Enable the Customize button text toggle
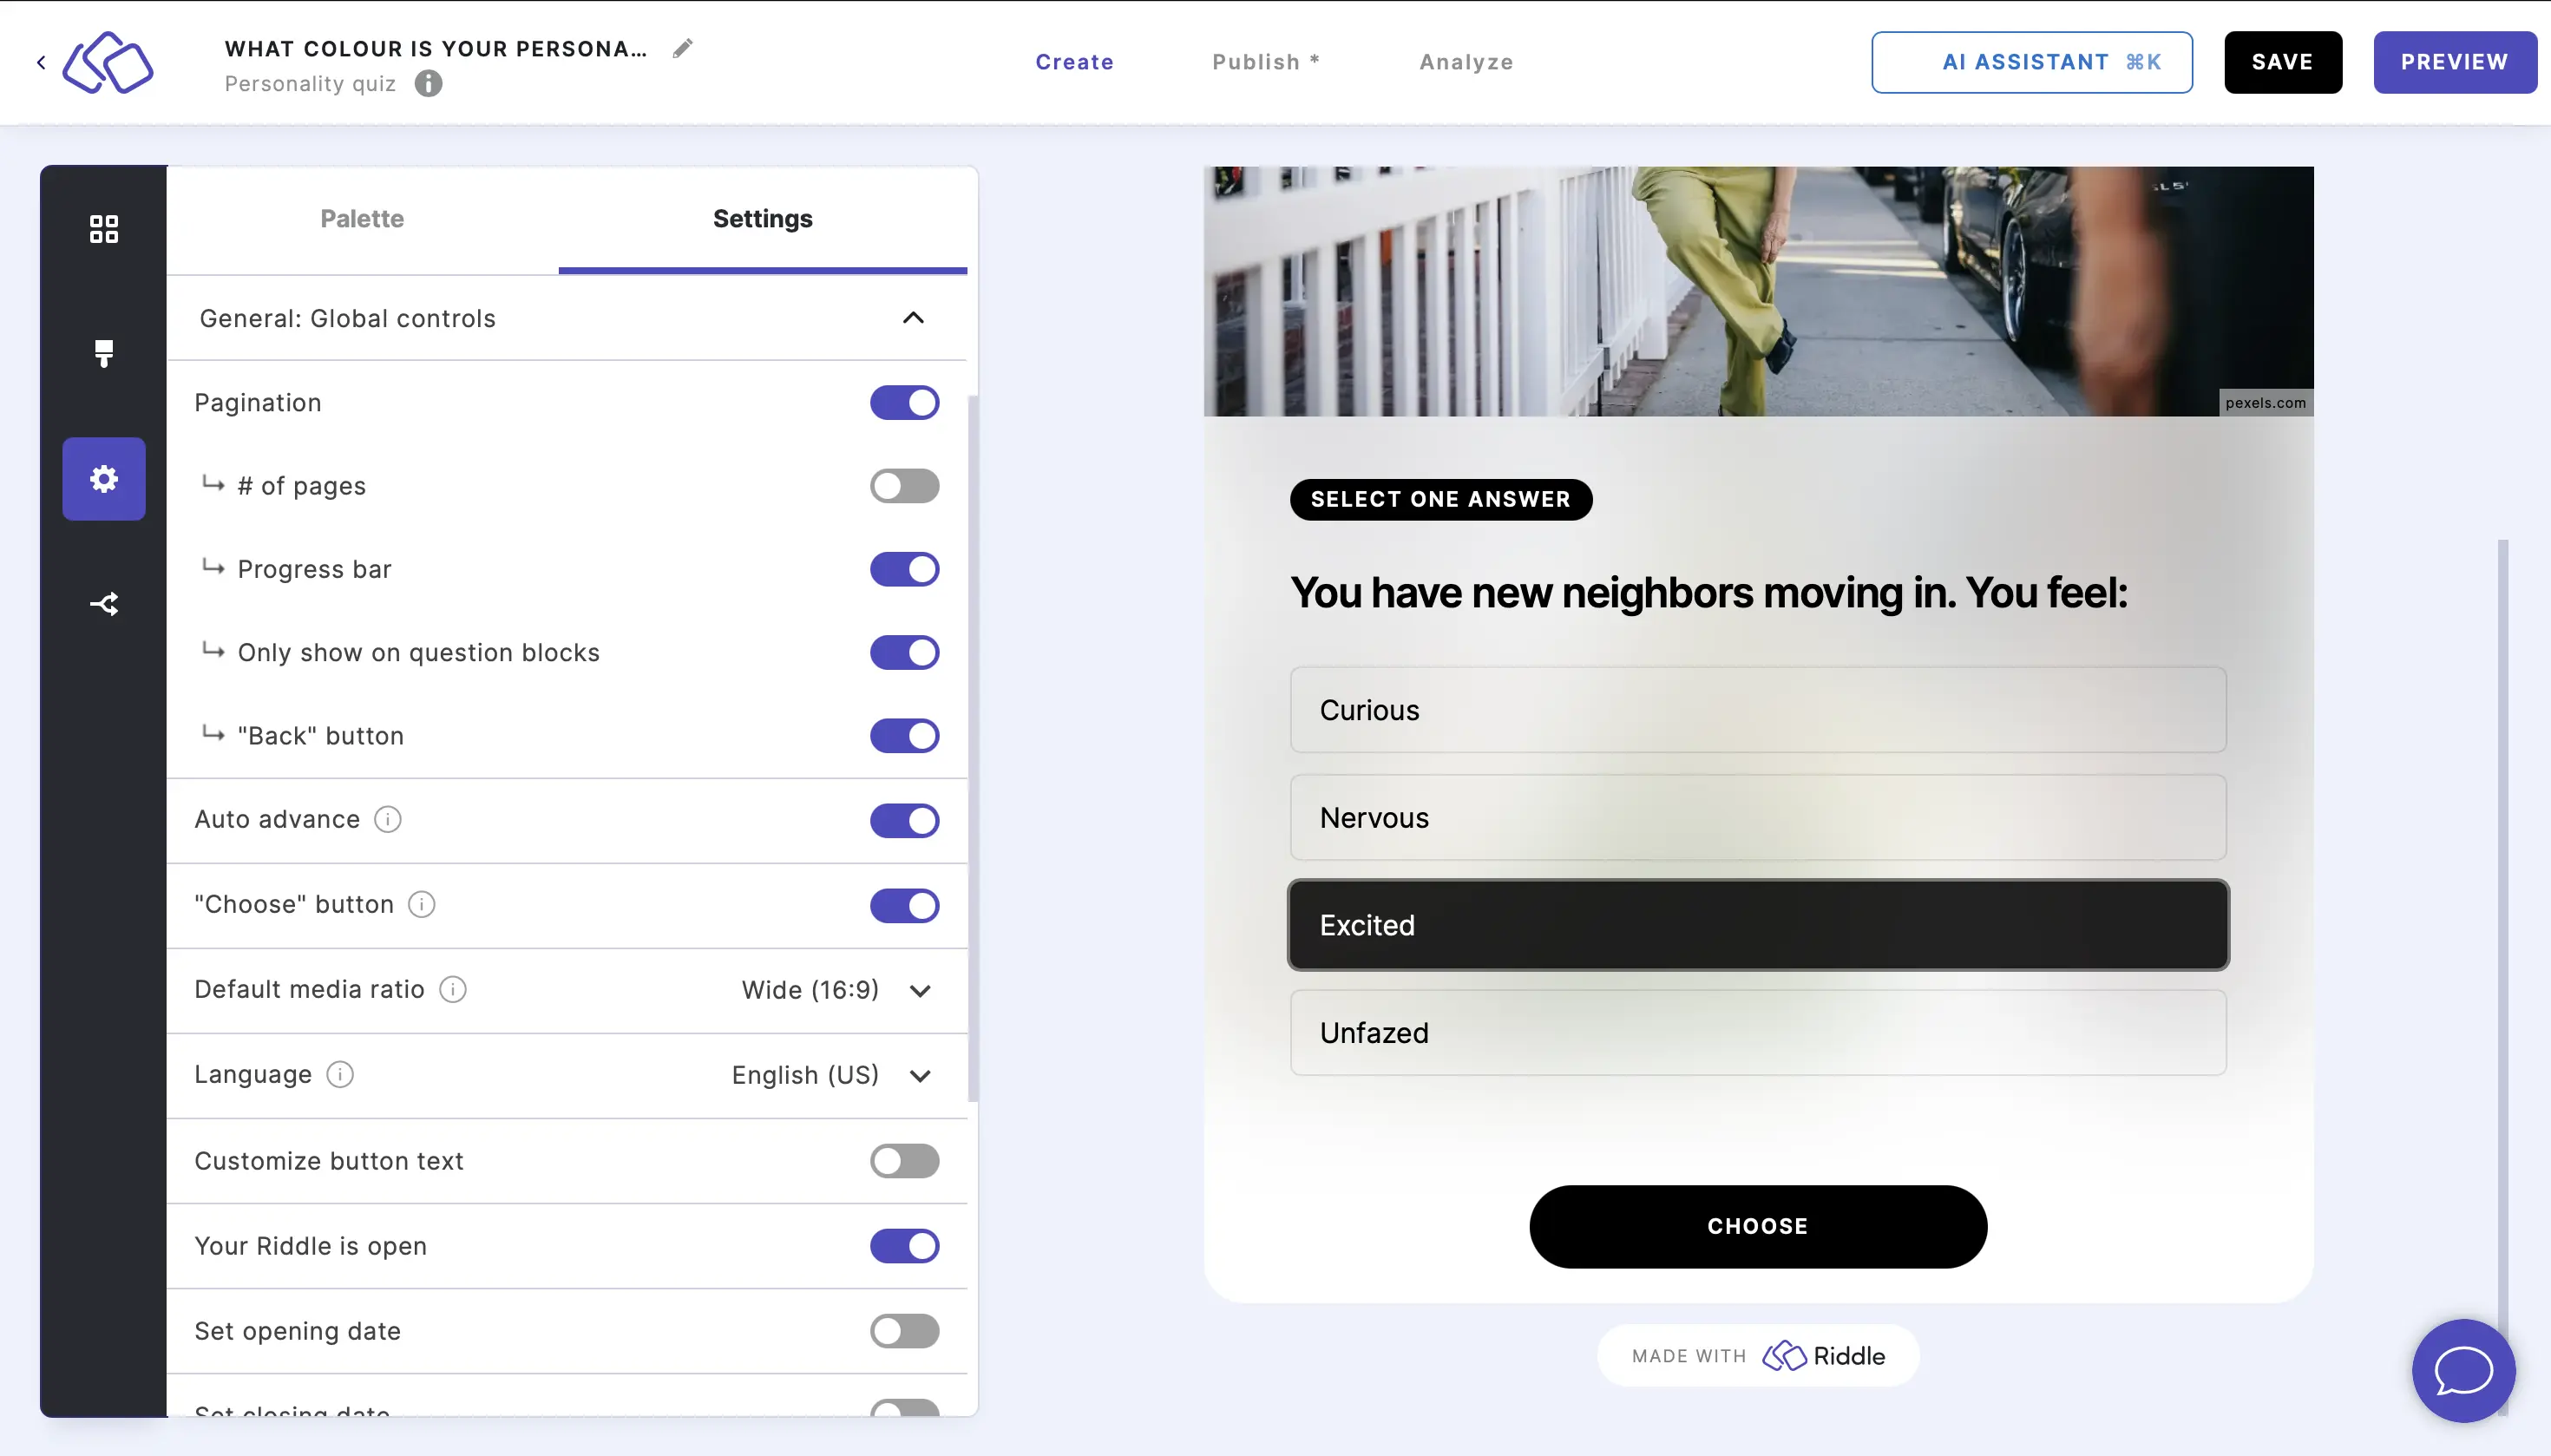 [904, 1160]
